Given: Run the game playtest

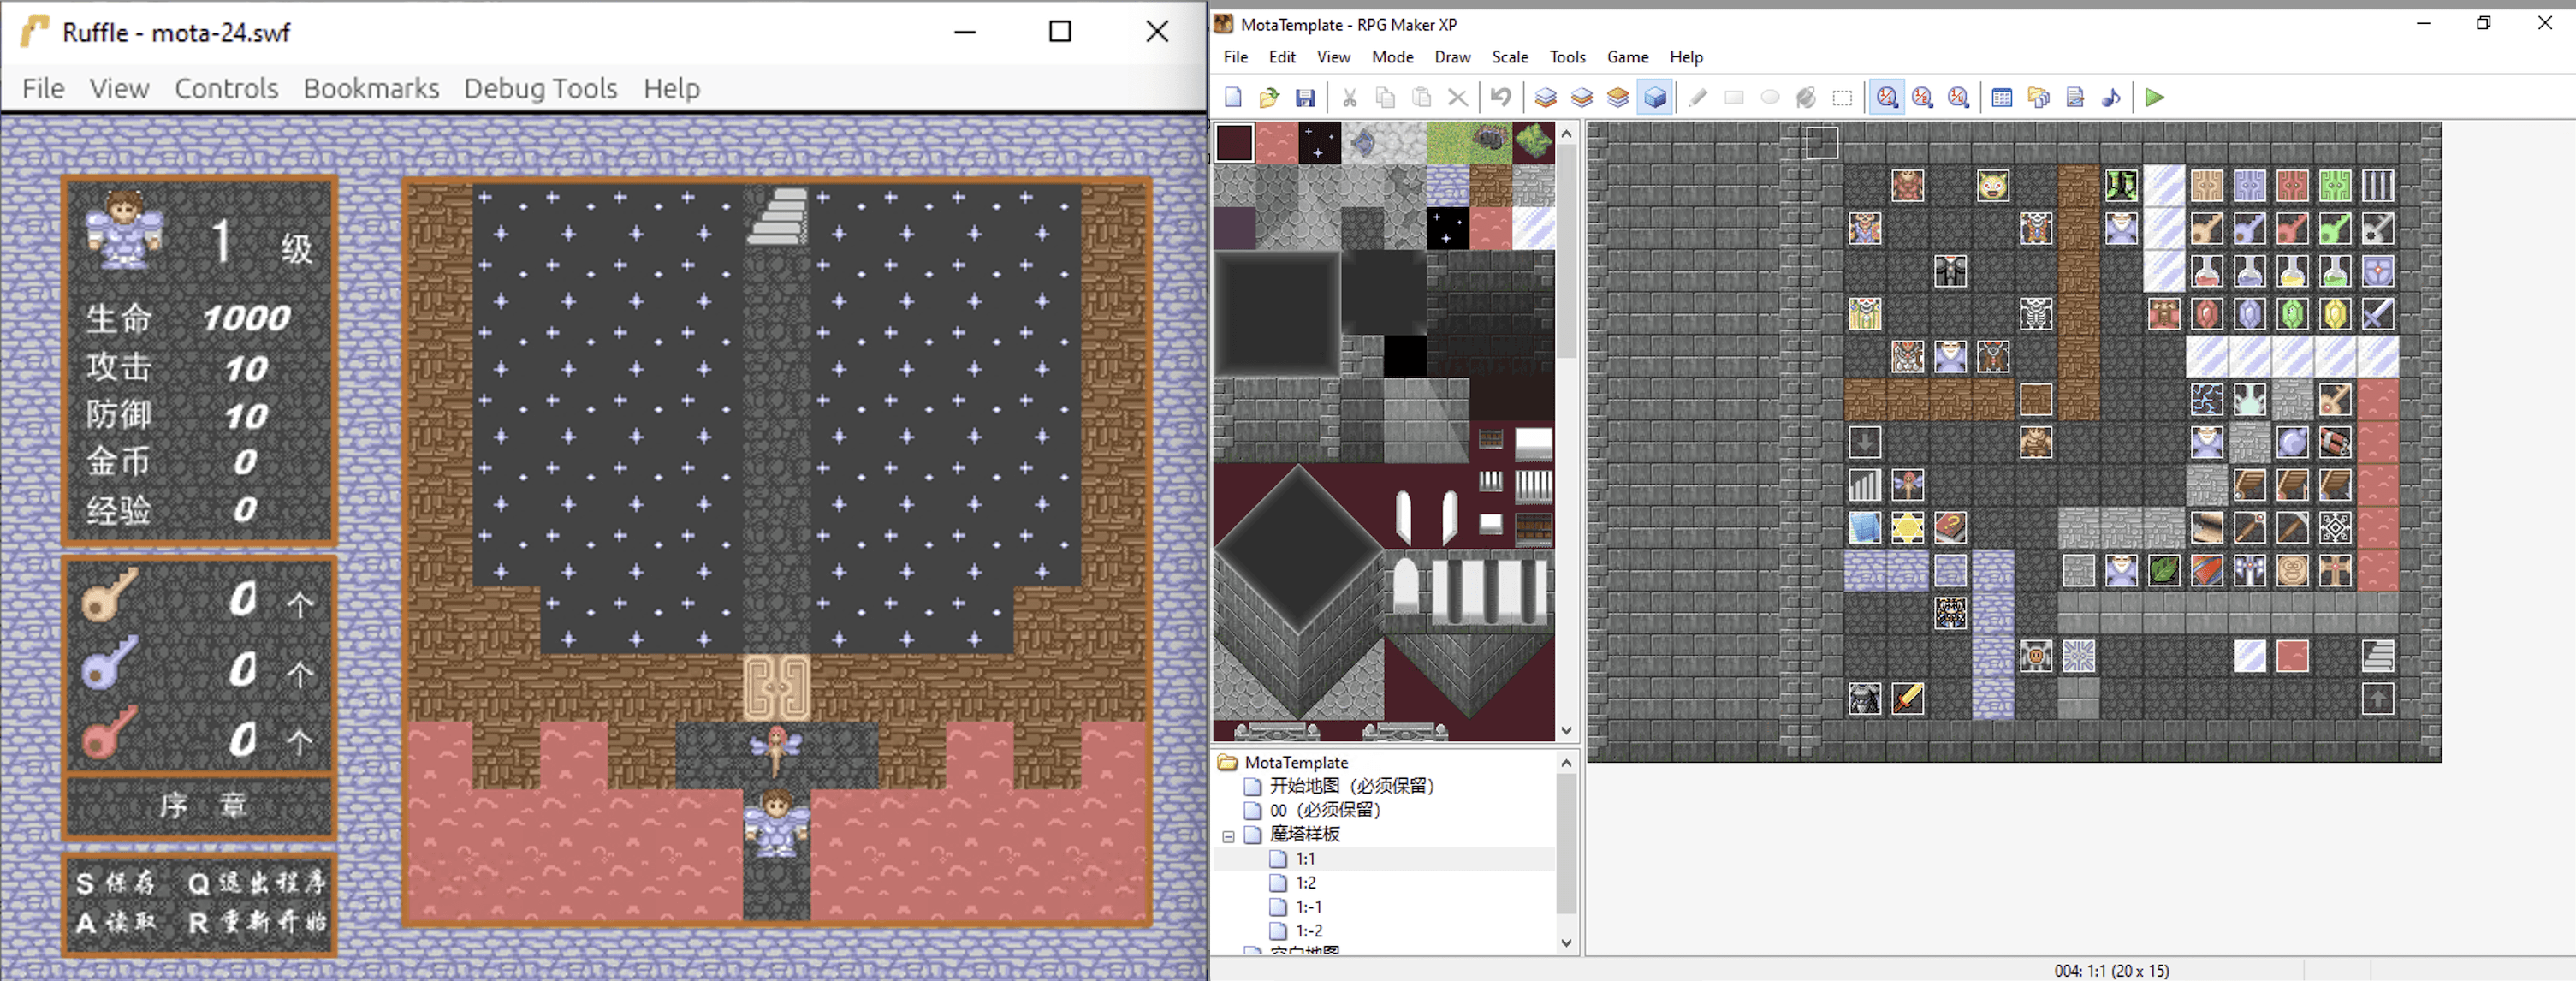Looking at the screenshot, I should tap(2153, 97).
